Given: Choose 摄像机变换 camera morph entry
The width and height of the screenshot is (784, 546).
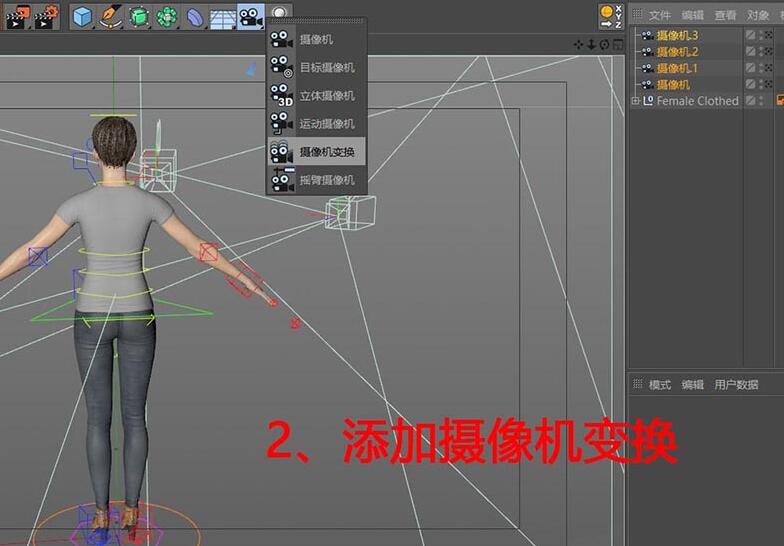Looking at the screenshot, I should pos(316,152).
